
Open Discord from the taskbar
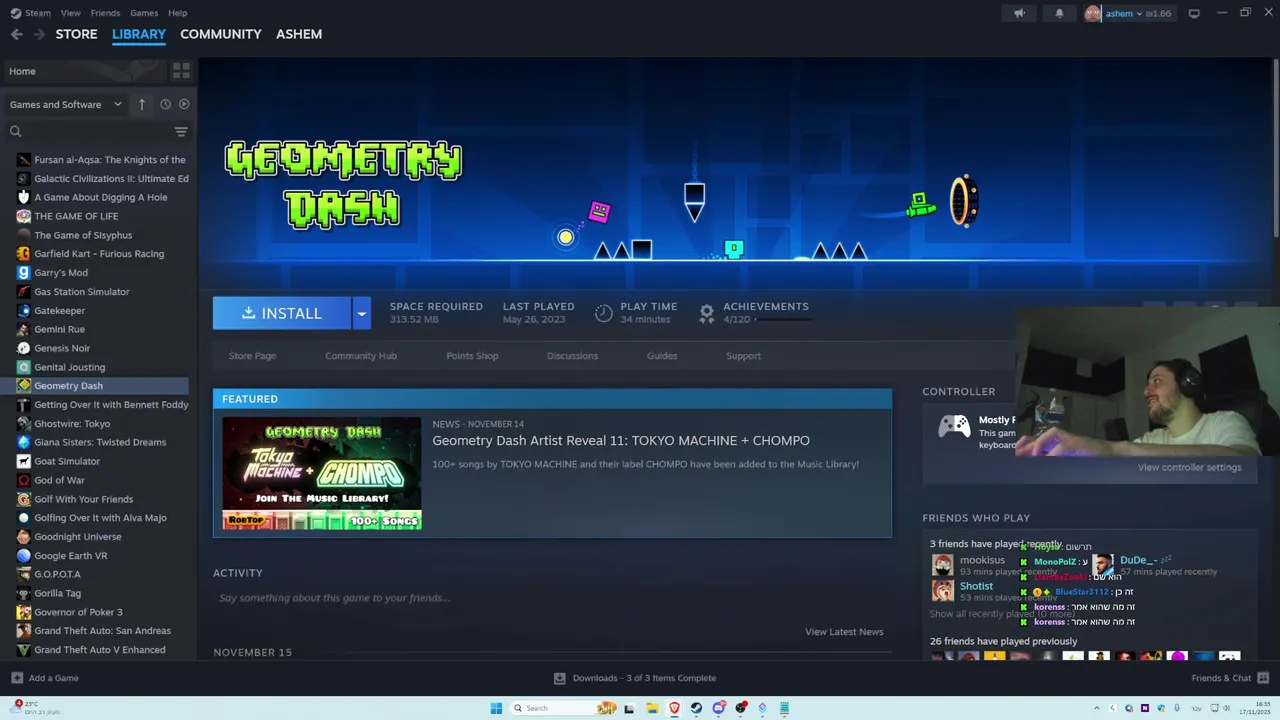click(718, 708)
